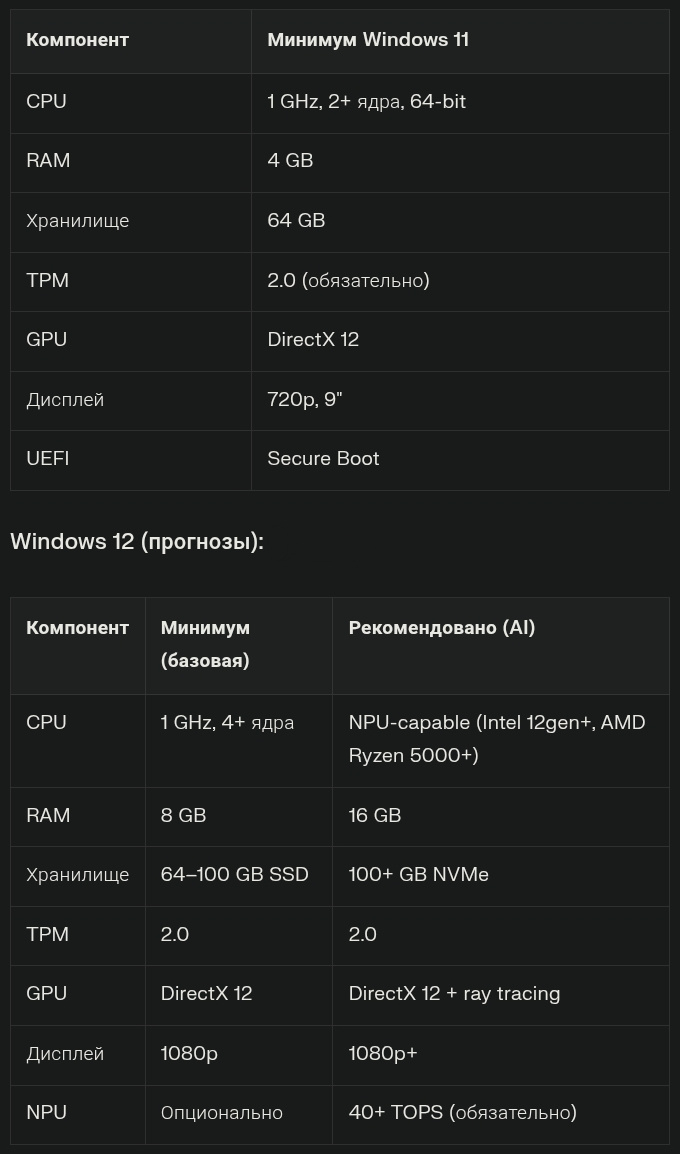Select the "16 GB" recommended RAM cell
Image resolution: width=680 pixels, height=1154 pixels.
(375, 815)
